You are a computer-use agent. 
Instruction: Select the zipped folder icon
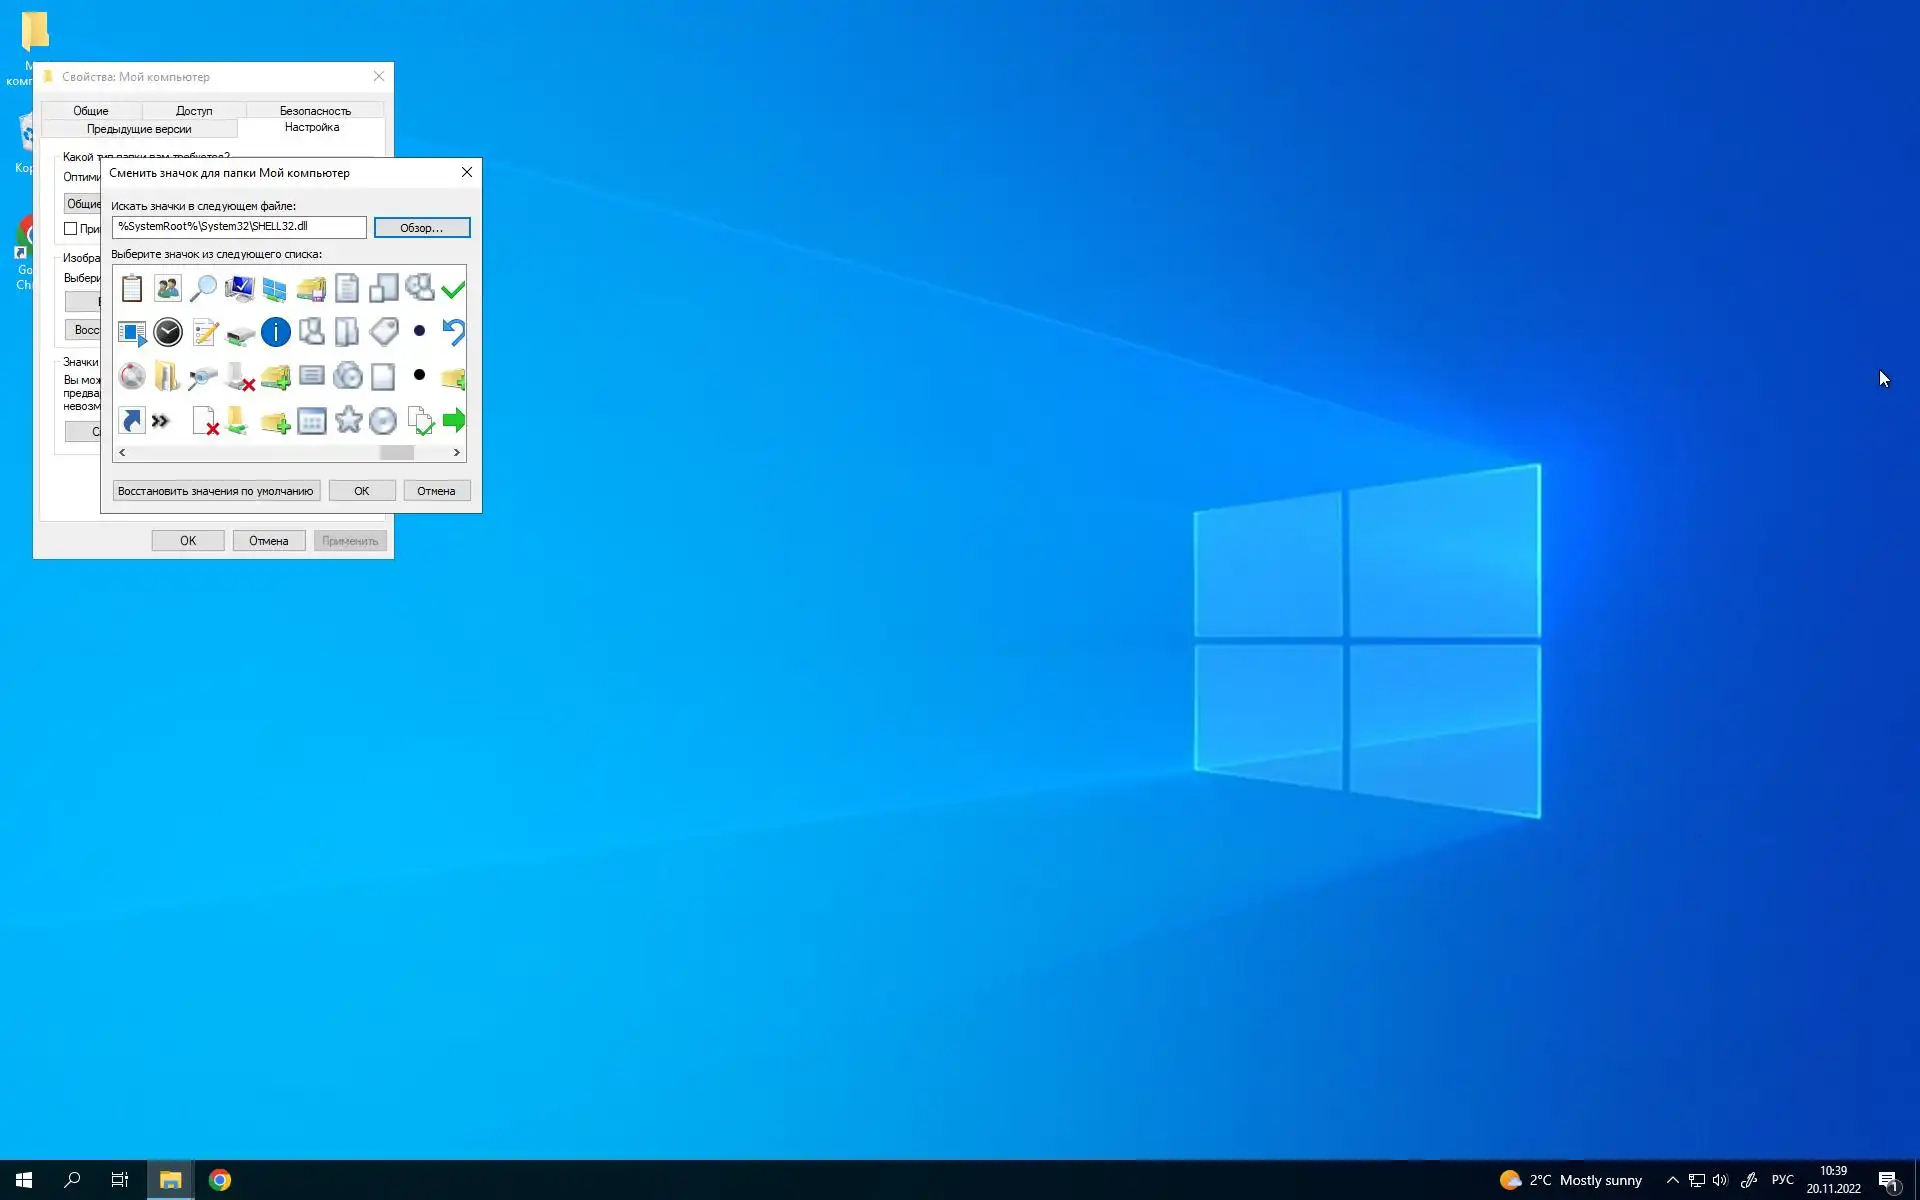tap(167, 376)
